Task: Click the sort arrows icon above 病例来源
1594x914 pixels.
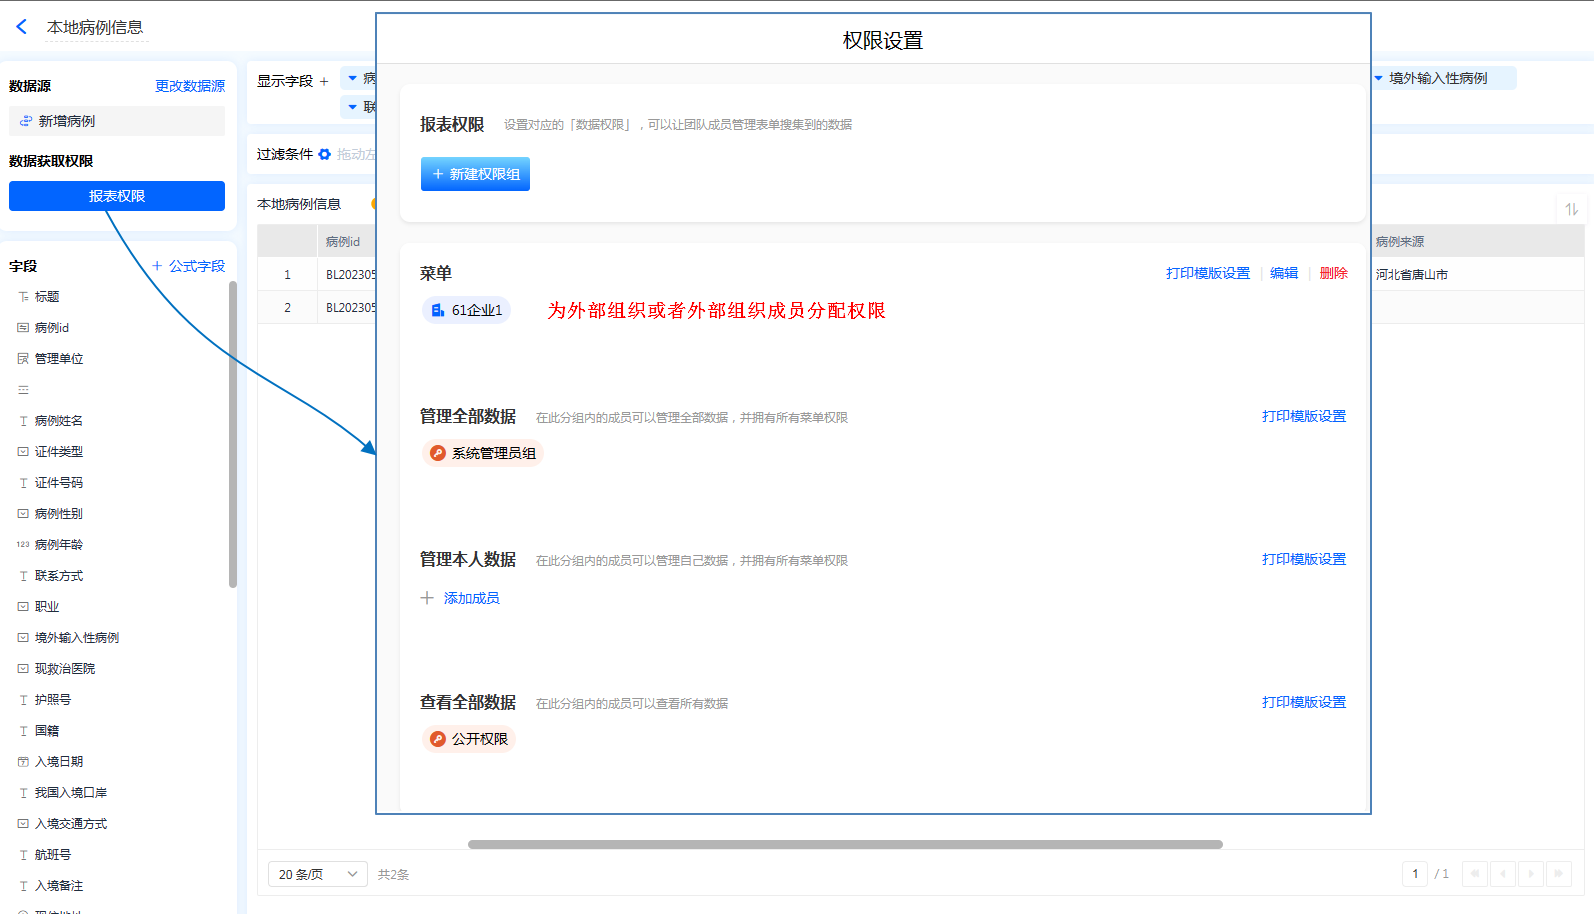Action: click(1571, 209)
